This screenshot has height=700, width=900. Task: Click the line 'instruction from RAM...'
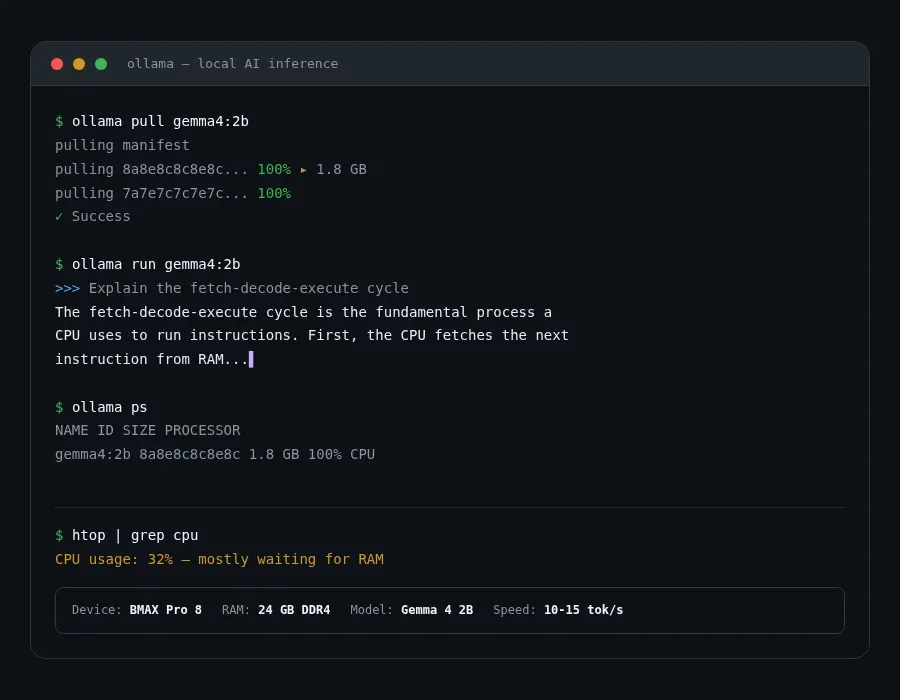pyautogui.click(x=152, y=359)
